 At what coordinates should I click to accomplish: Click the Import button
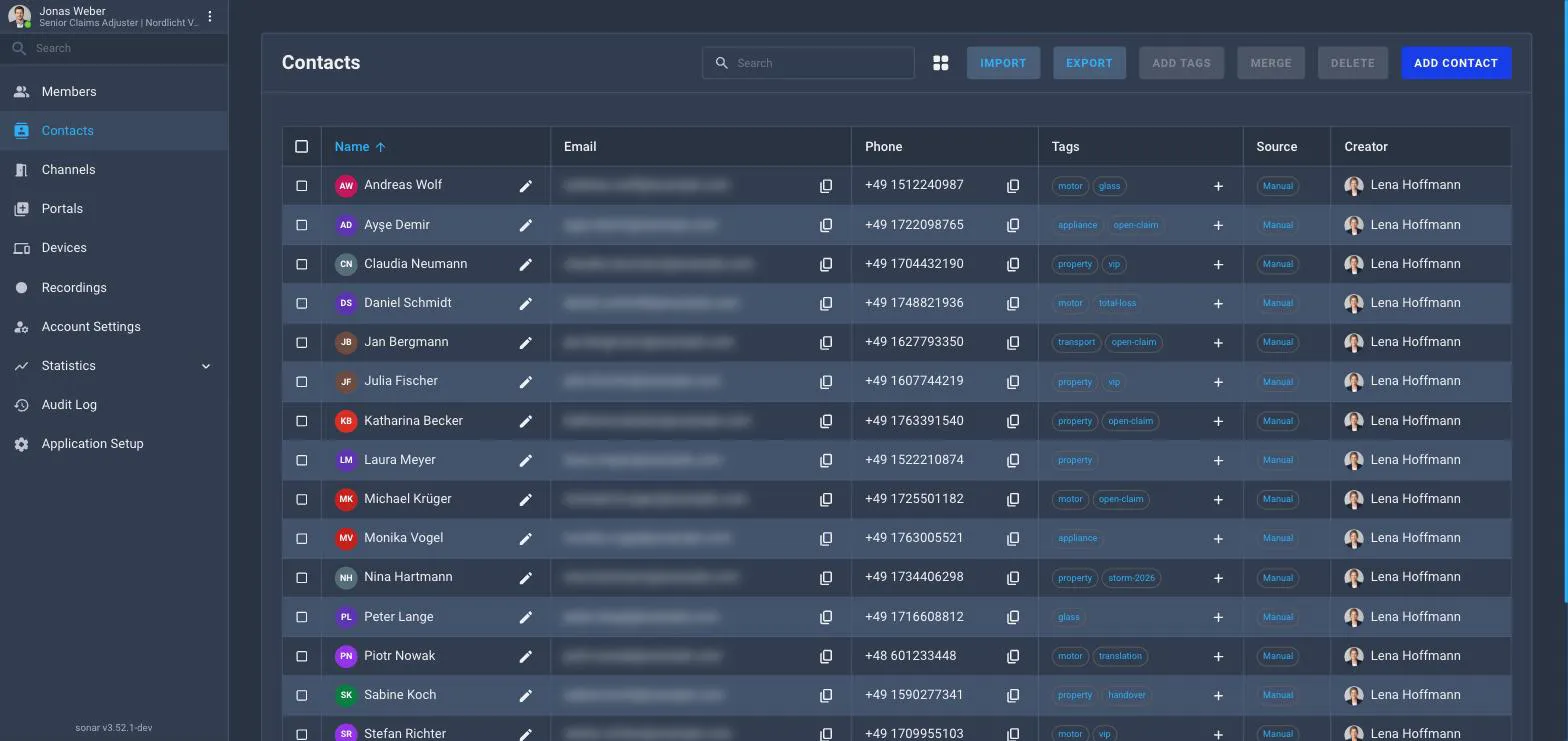coord(1003,63)
